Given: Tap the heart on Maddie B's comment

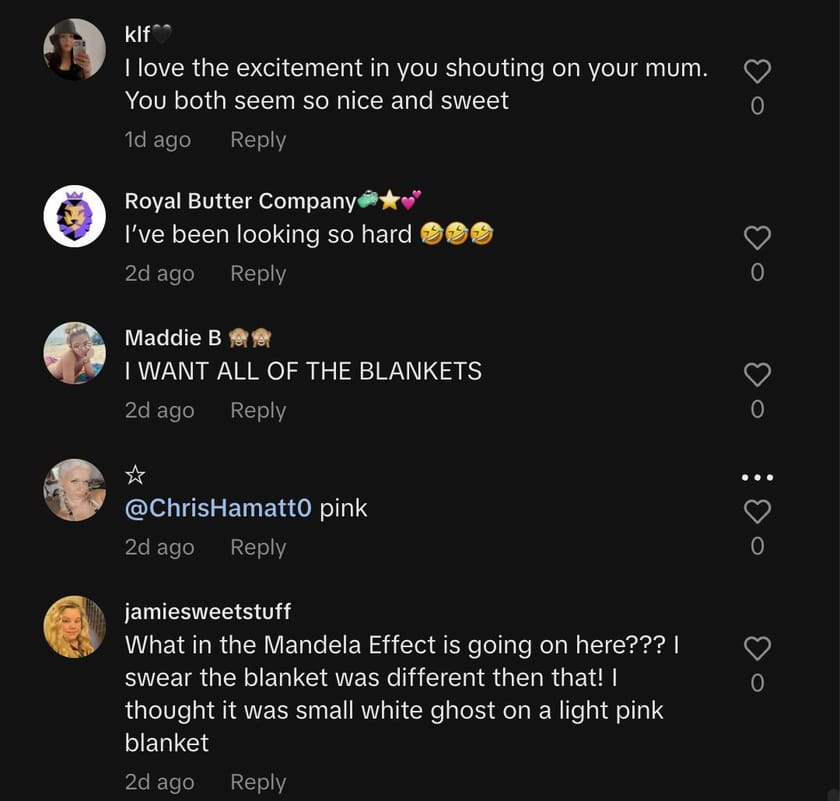Looking at the screenshot, I should point(757,374).
